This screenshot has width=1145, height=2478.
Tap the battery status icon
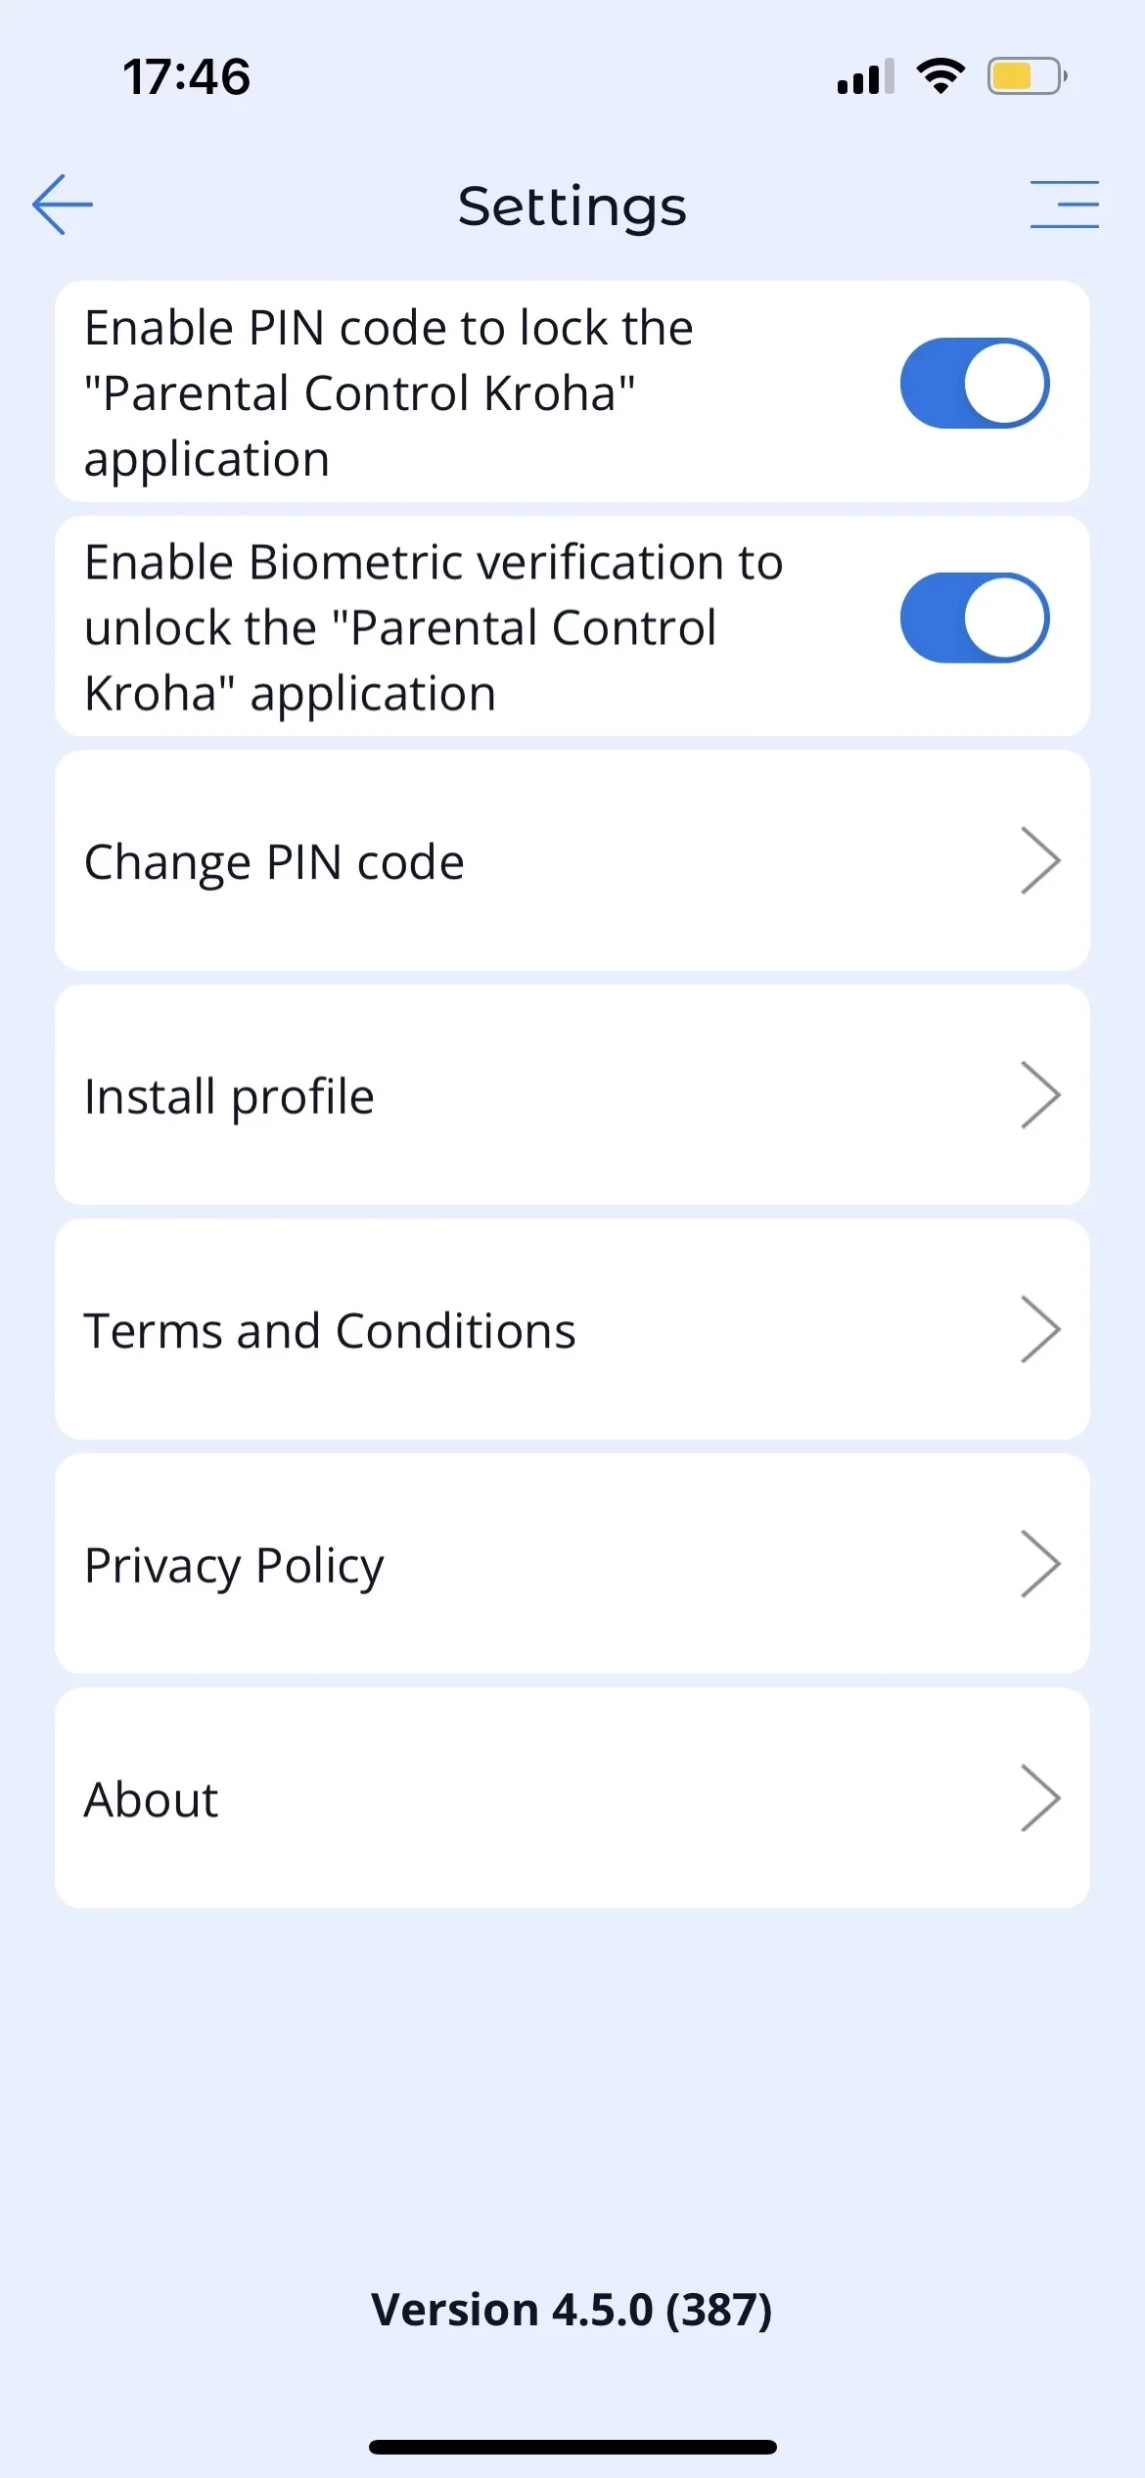pyautogui.click(x=1026, y=76)
